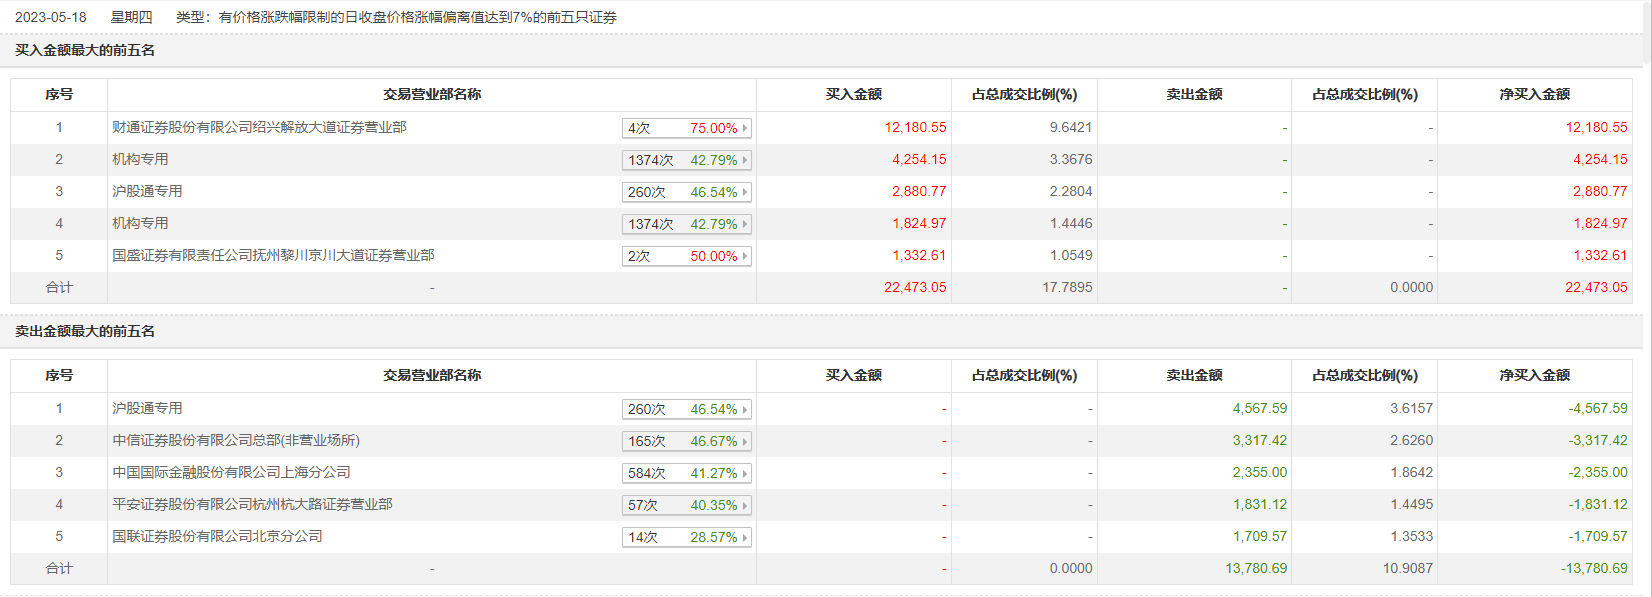
Task: Click 卖出金额 header in the sell table
Action: point(1194,375)
